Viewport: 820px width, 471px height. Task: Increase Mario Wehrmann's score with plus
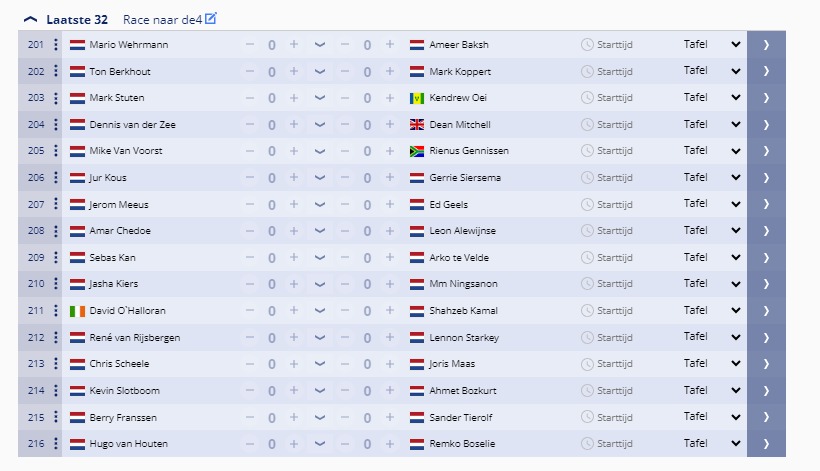tap(294, 44)
